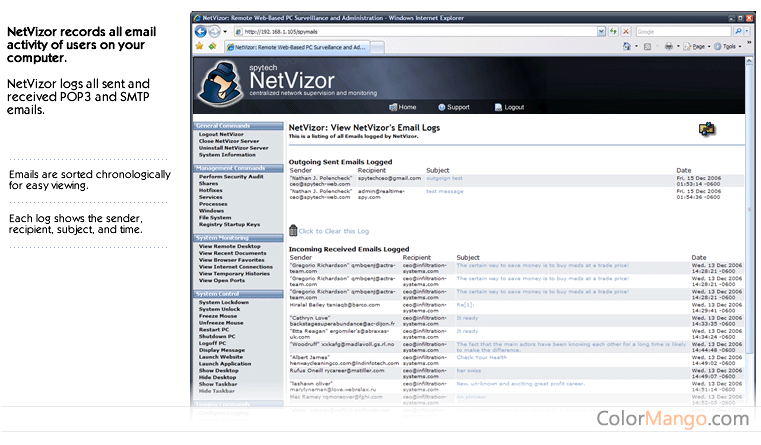
Task: Open the Tools menu dropdown
Action: tap(728, 47)
